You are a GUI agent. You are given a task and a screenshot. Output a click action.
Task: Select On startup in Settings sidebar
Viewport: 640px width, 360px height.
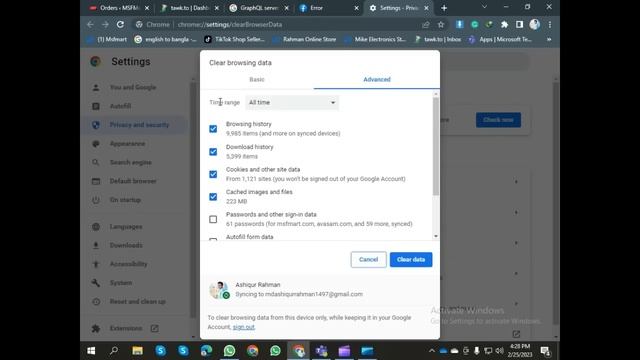click(125, 200)
